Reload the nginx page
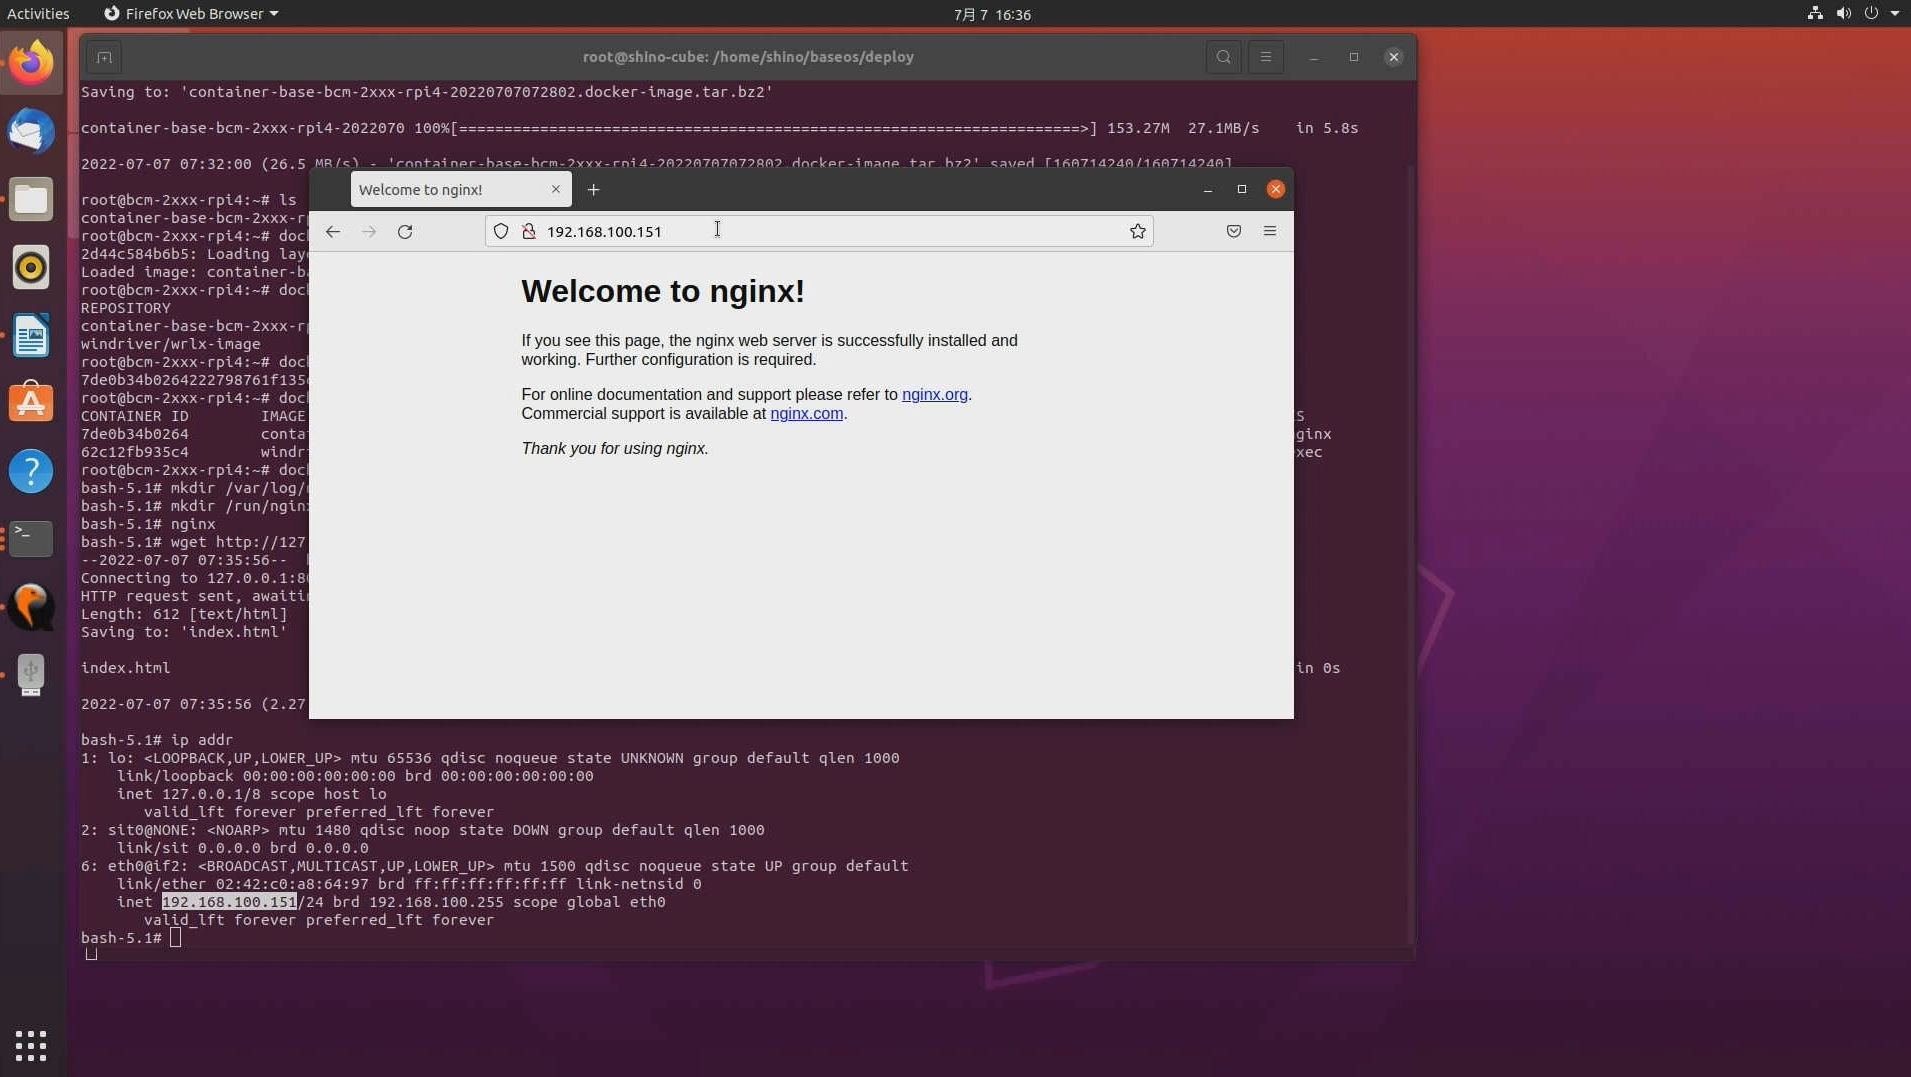 [x=405, y=231]
